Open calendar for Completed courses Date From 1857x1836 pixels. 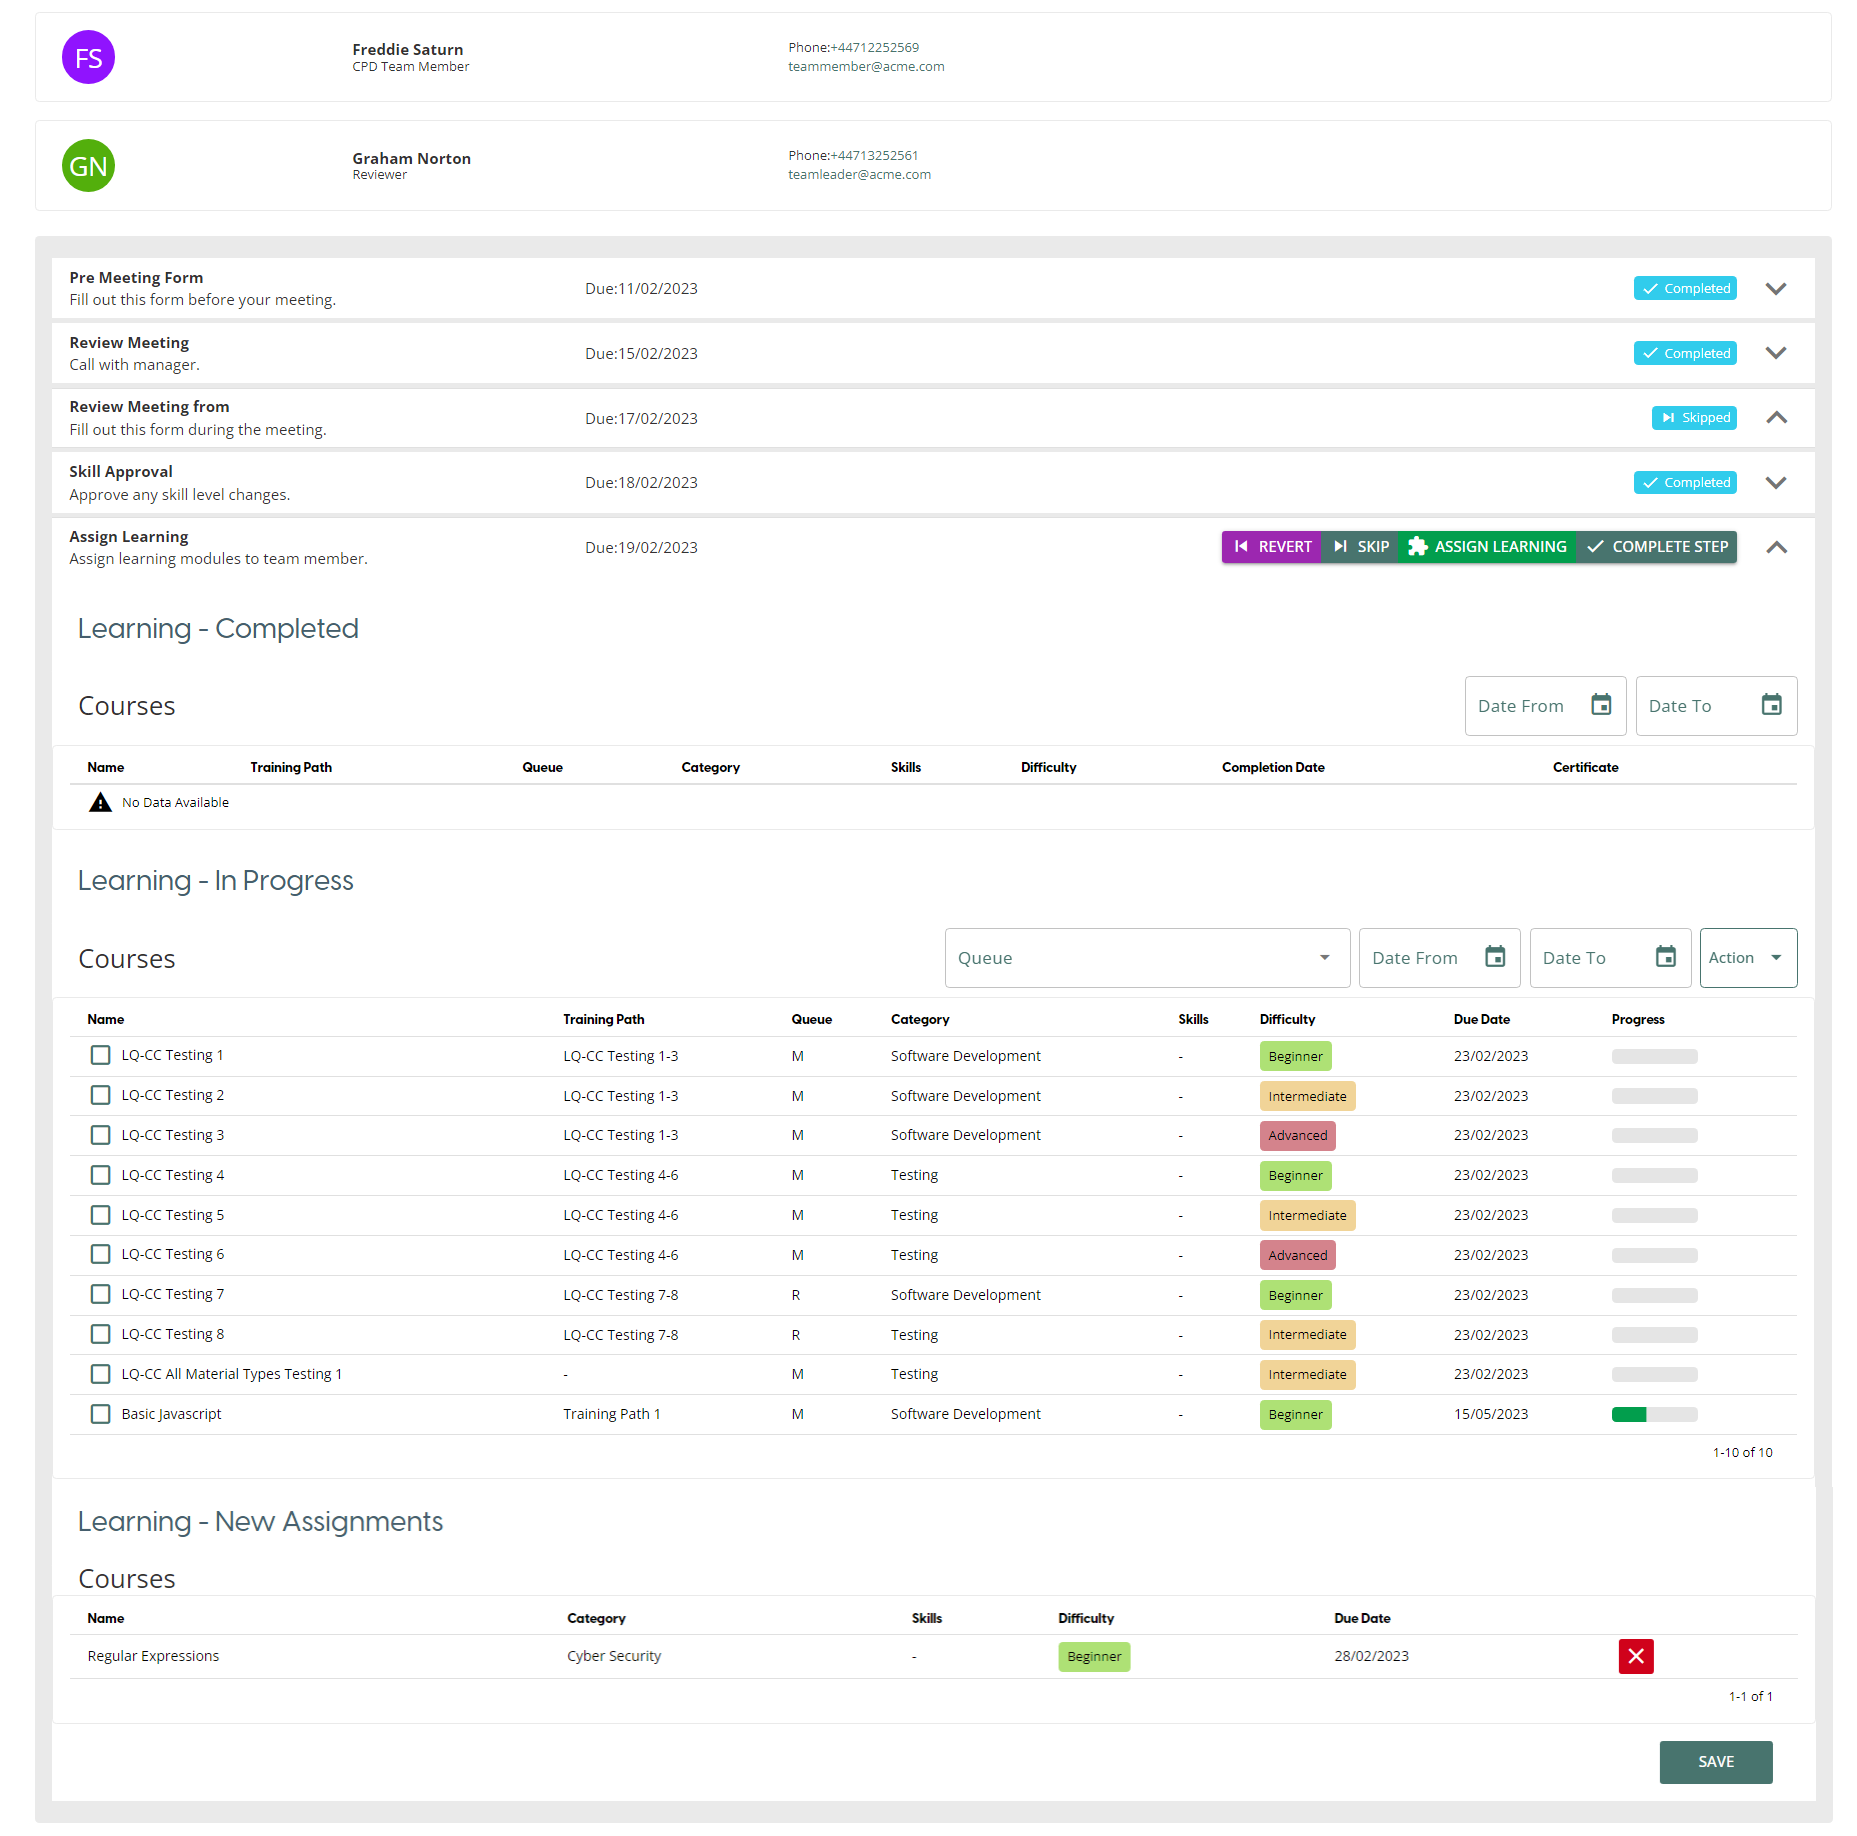pos(1600,705)
